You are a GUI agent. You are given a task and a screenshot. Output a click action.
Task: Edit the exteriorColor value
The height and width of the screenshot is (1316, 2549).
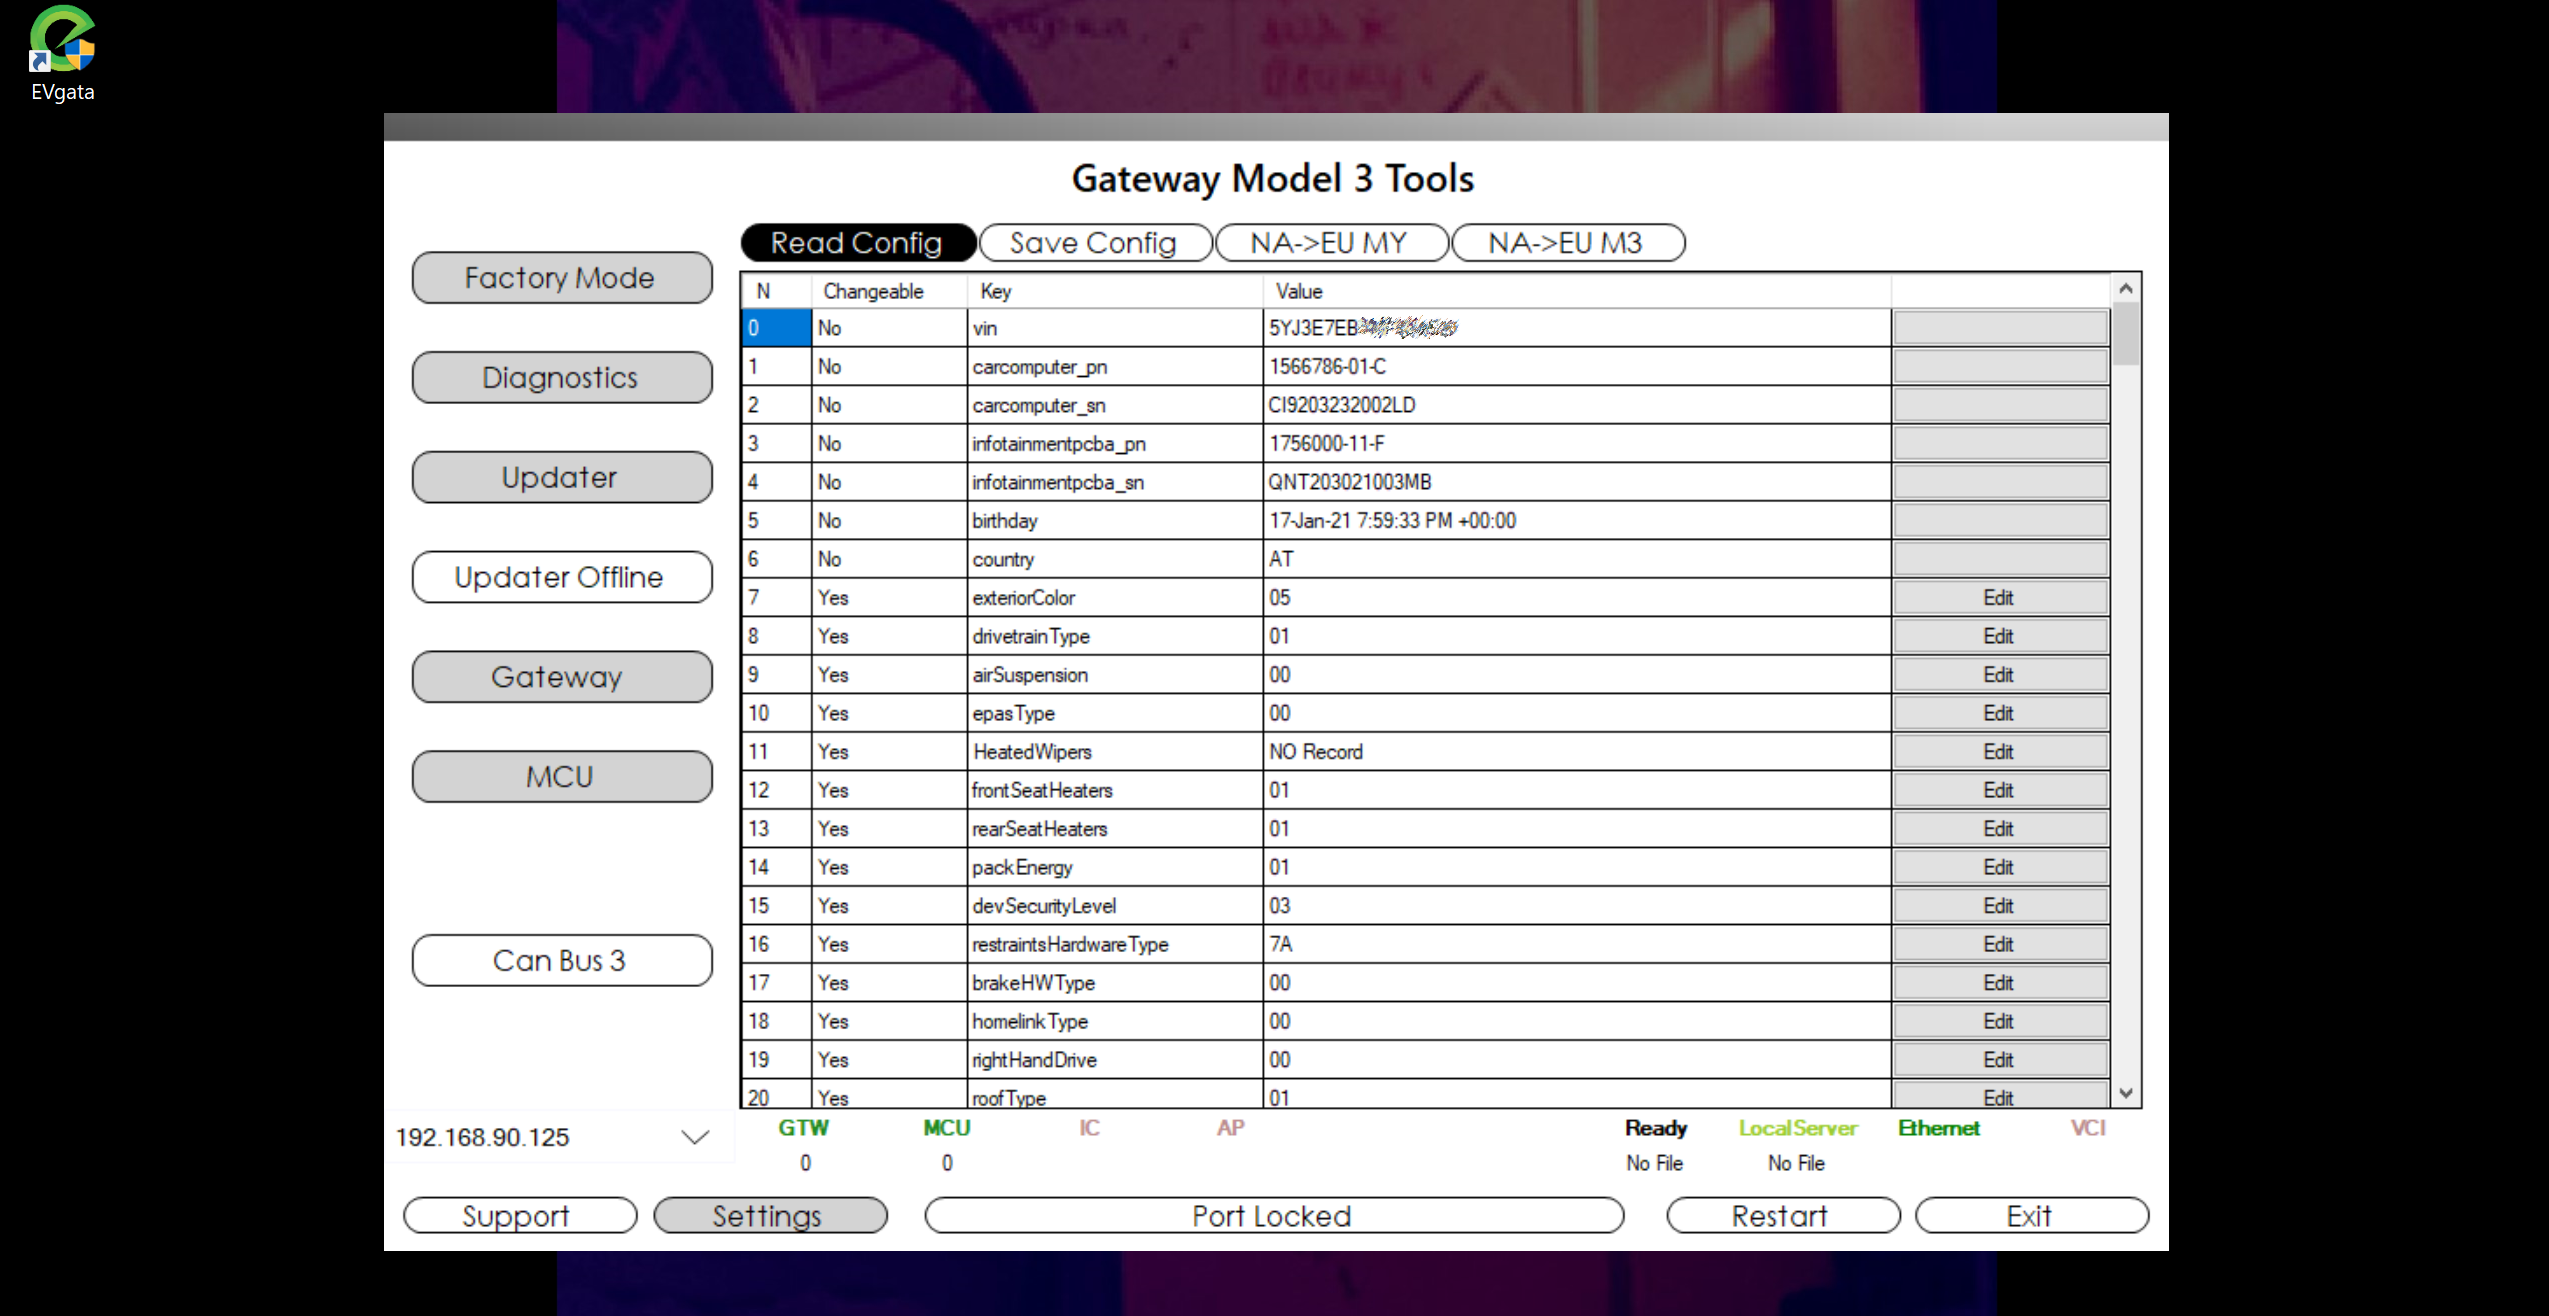point(1999,598)
